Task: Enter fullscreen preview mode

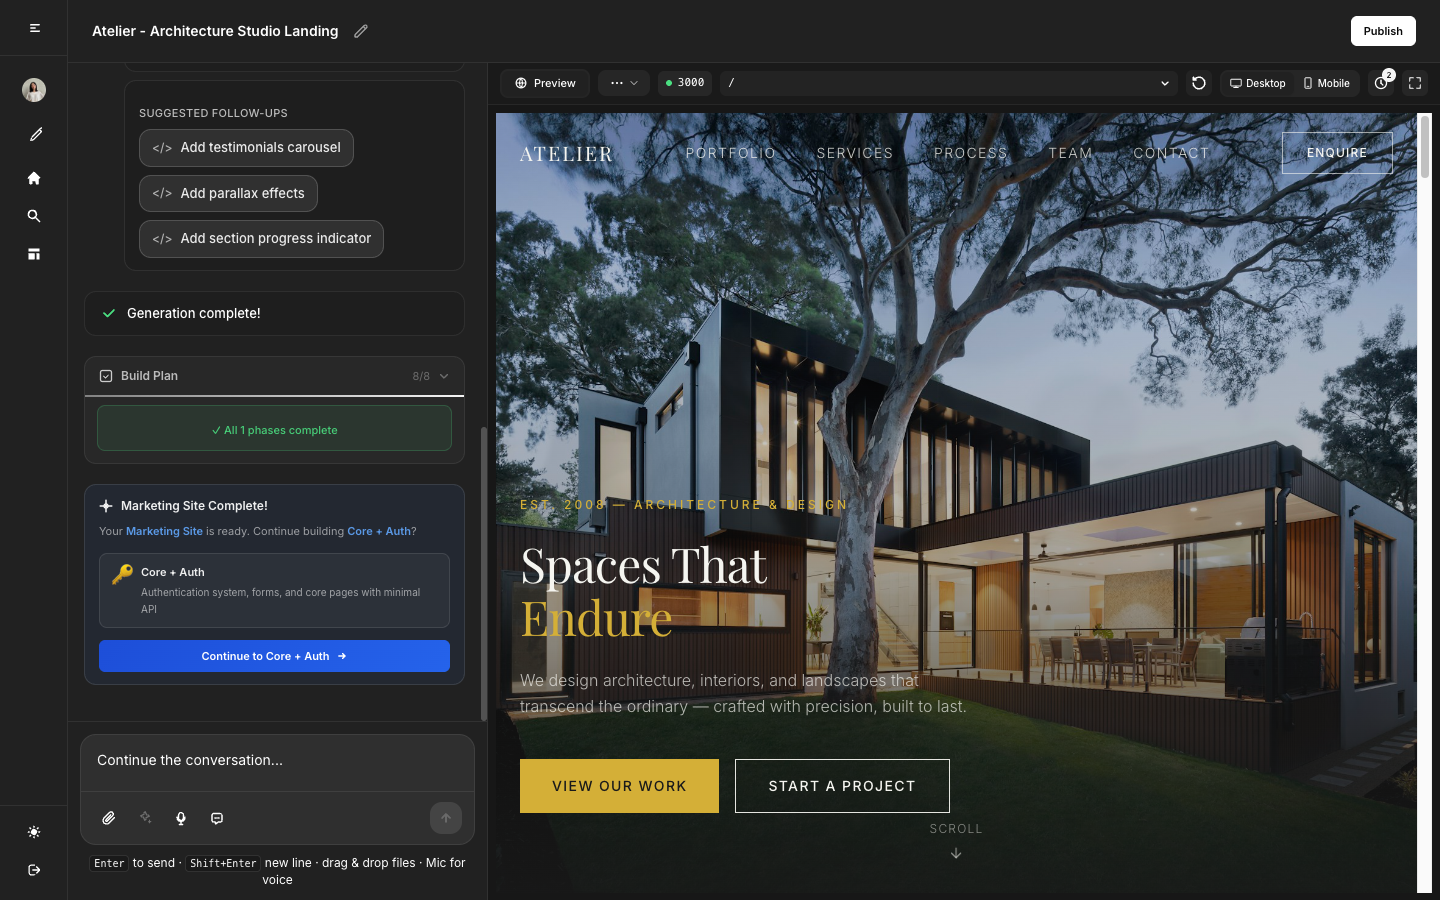Action: (x=1414, y=83)
